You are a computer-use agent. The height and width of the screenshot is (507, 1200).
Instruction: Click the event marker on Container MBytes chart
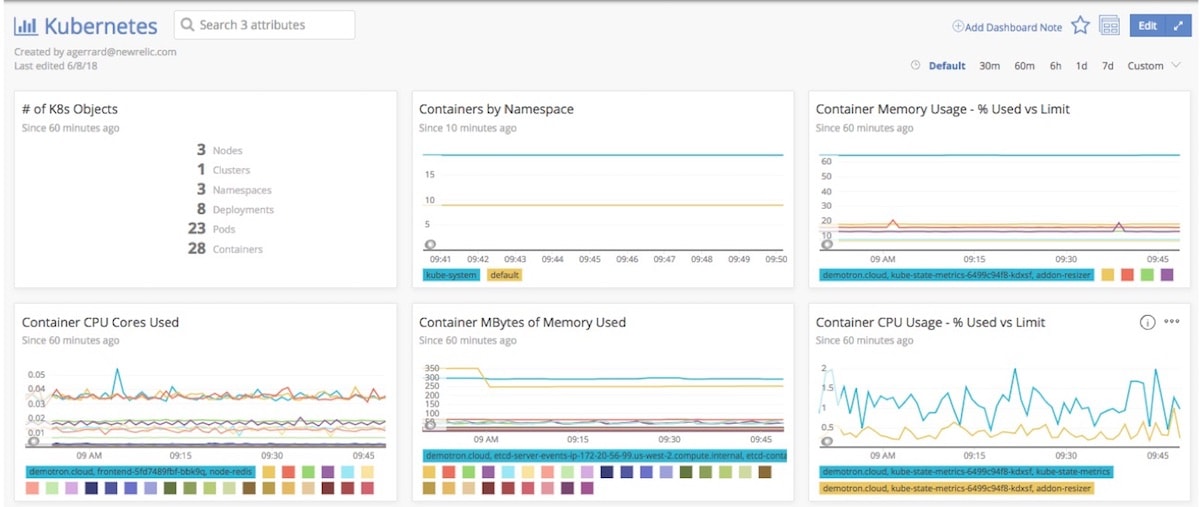[430, 425]
